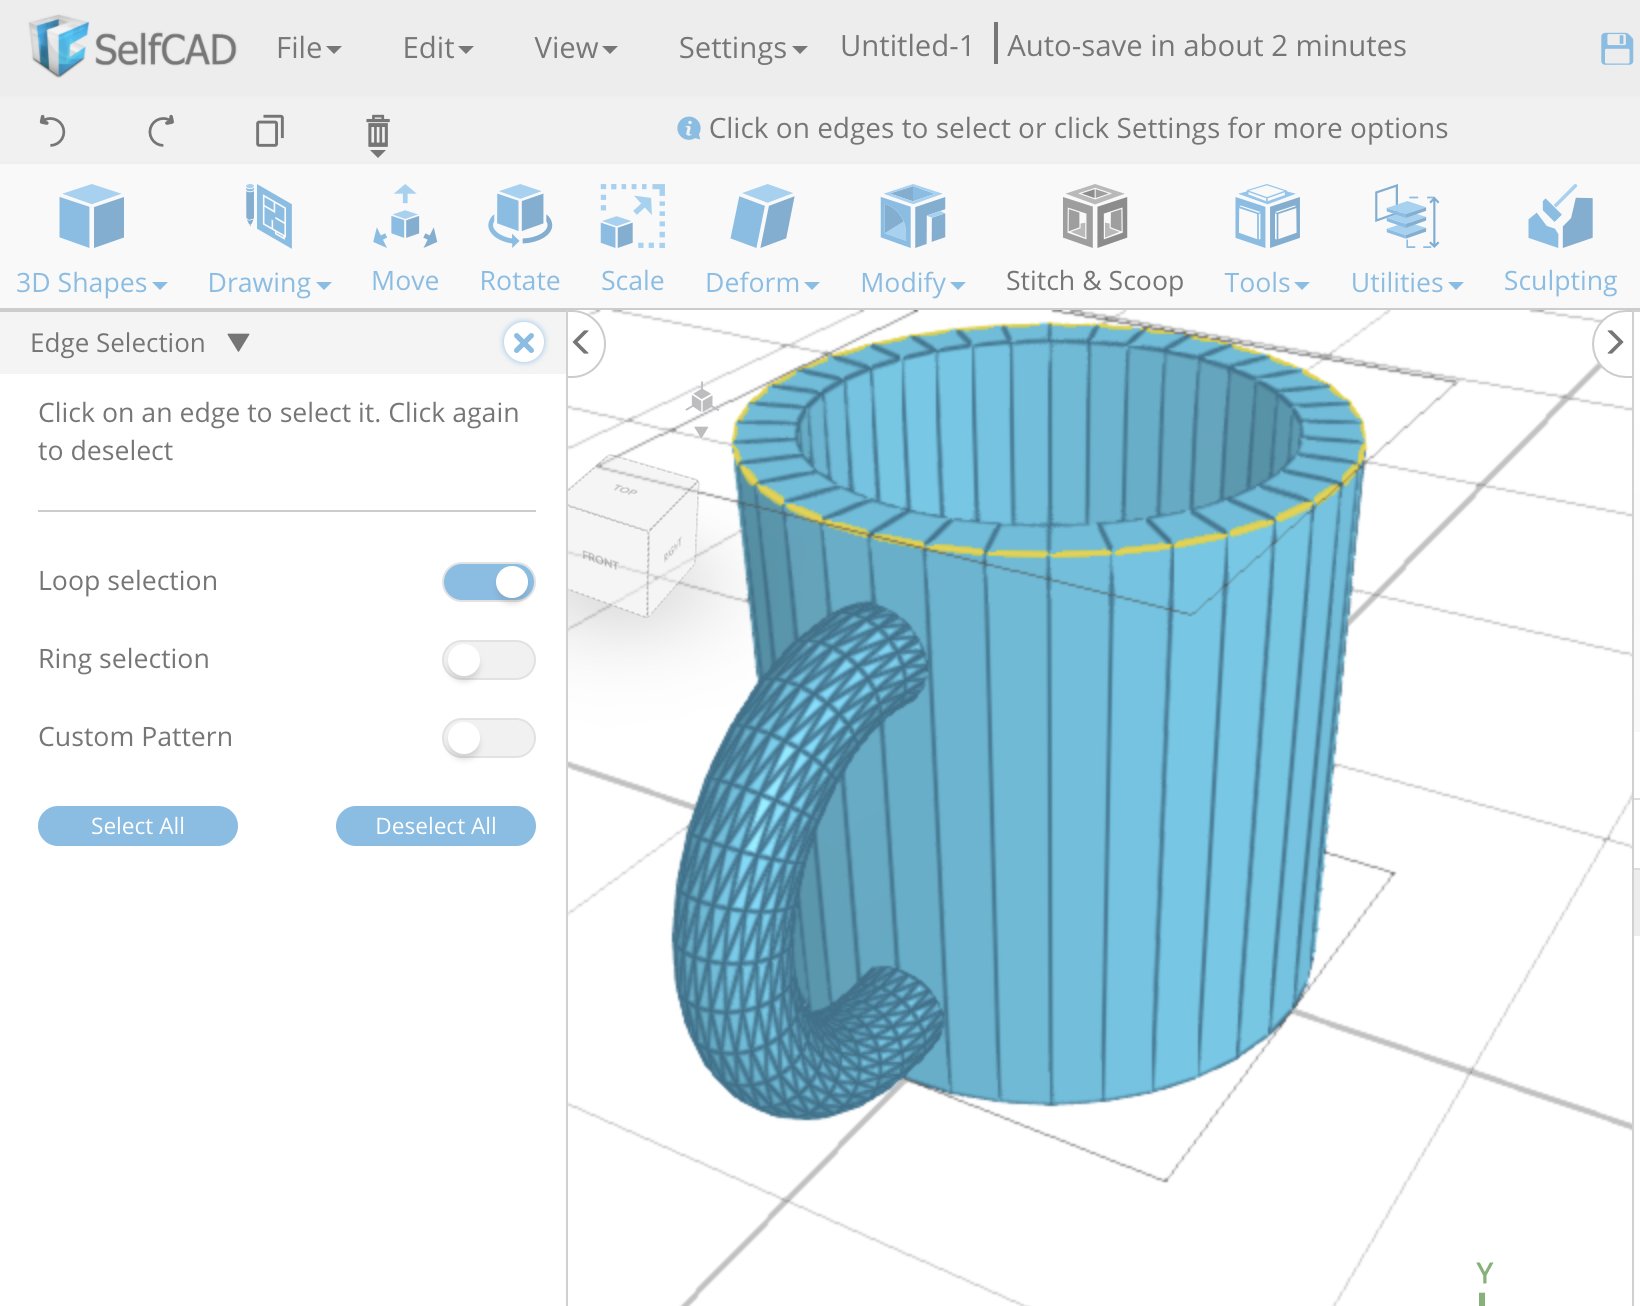The image size is (1640, 1306).
Task: Copy the selected object
Action: [x=269, y=131]
